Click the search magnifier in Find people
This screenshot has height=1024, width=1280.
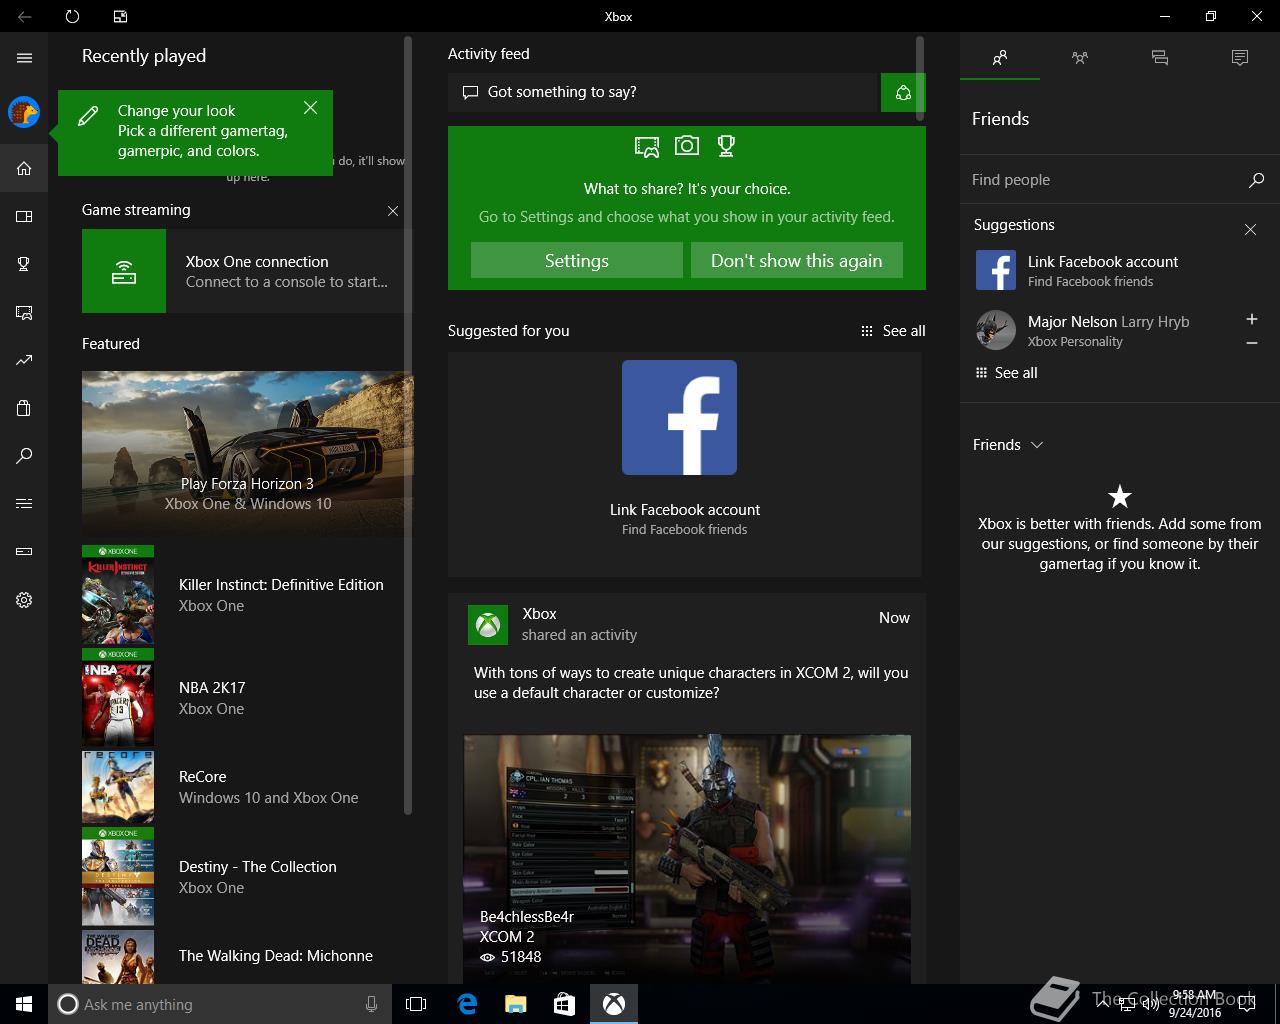1256,180
